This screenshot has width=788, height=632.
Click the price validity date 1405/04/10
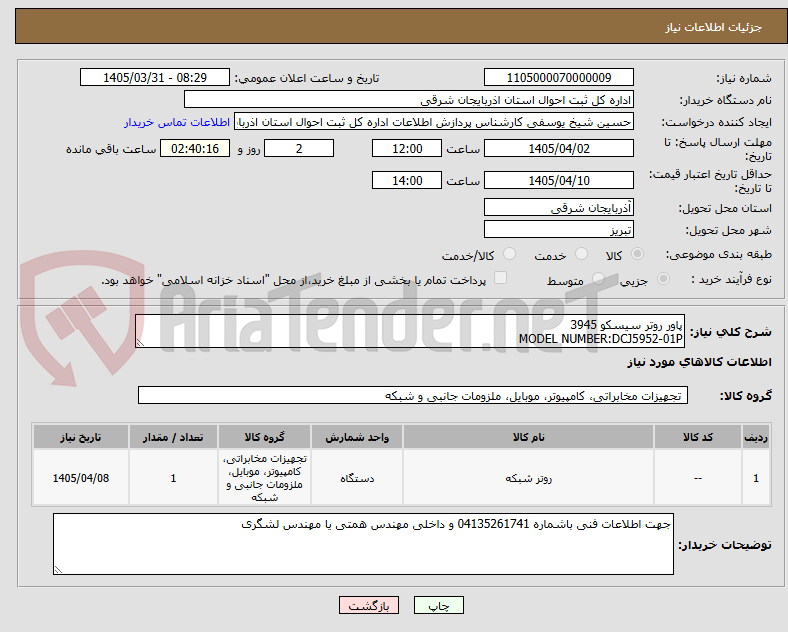(x=558, y=180)
